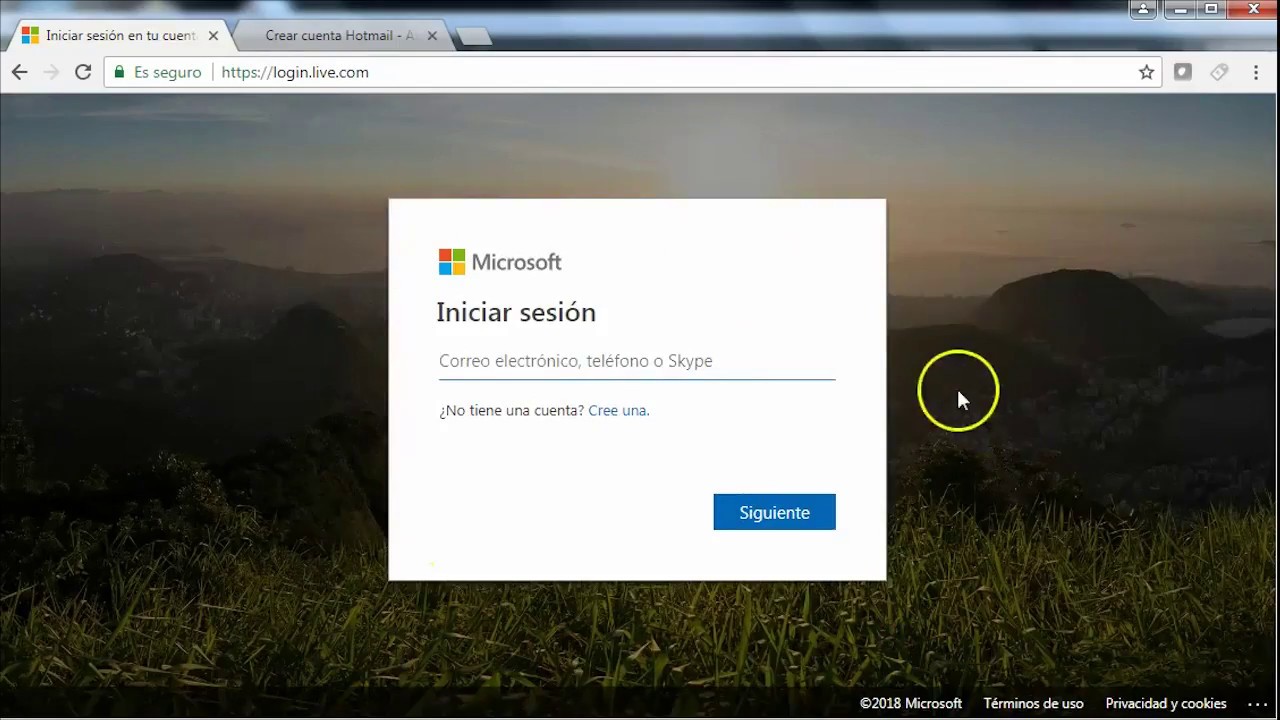
Task: Click the Microsoft logo in the sign-in card
Action: [500, 262]
